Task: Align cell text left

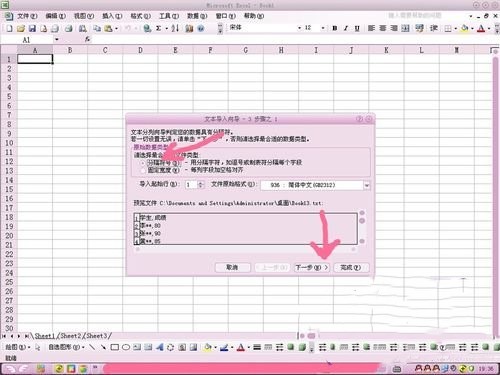Action: pos(371,28)
